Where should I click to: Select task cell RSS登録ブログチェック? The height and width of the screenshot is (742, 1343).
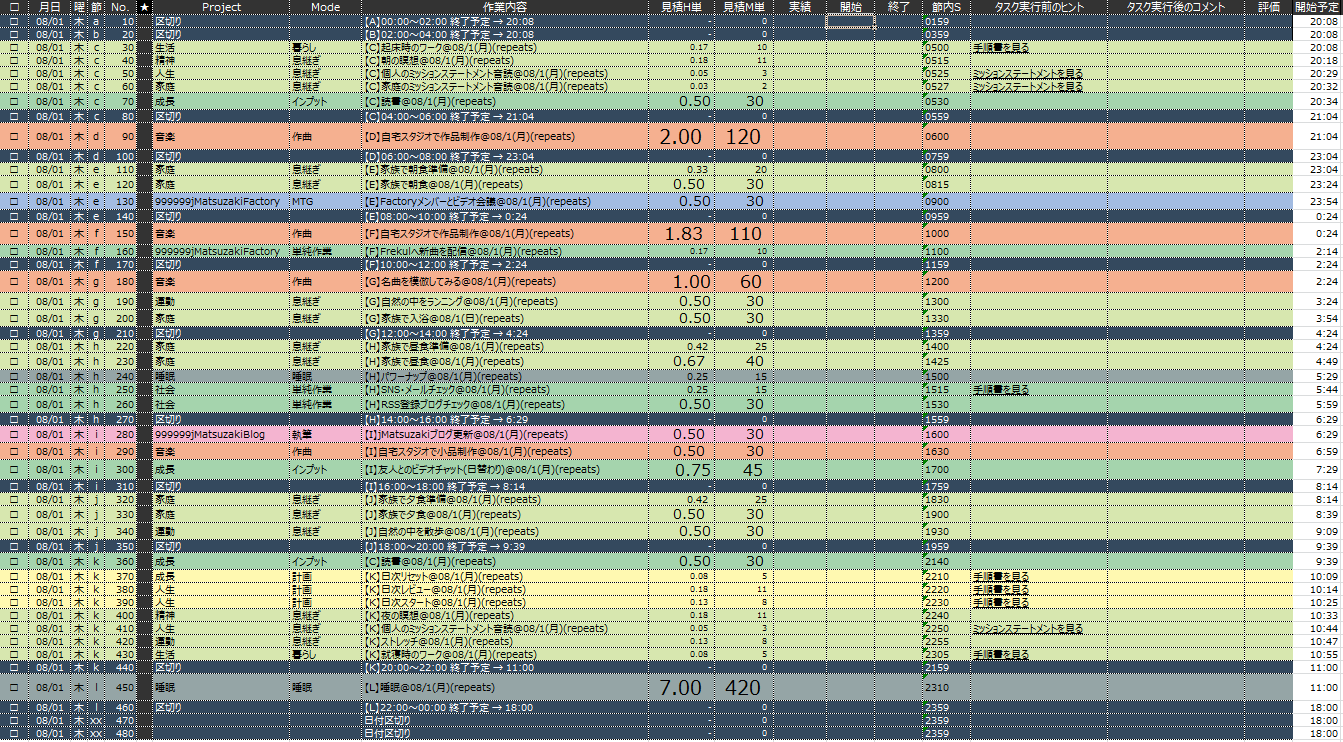505,404
